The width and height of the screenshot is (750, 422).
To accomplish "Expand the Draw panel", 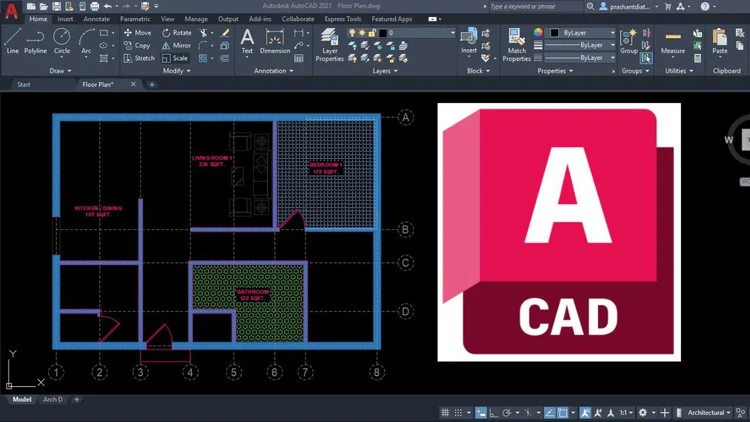I will click(60, 71).
